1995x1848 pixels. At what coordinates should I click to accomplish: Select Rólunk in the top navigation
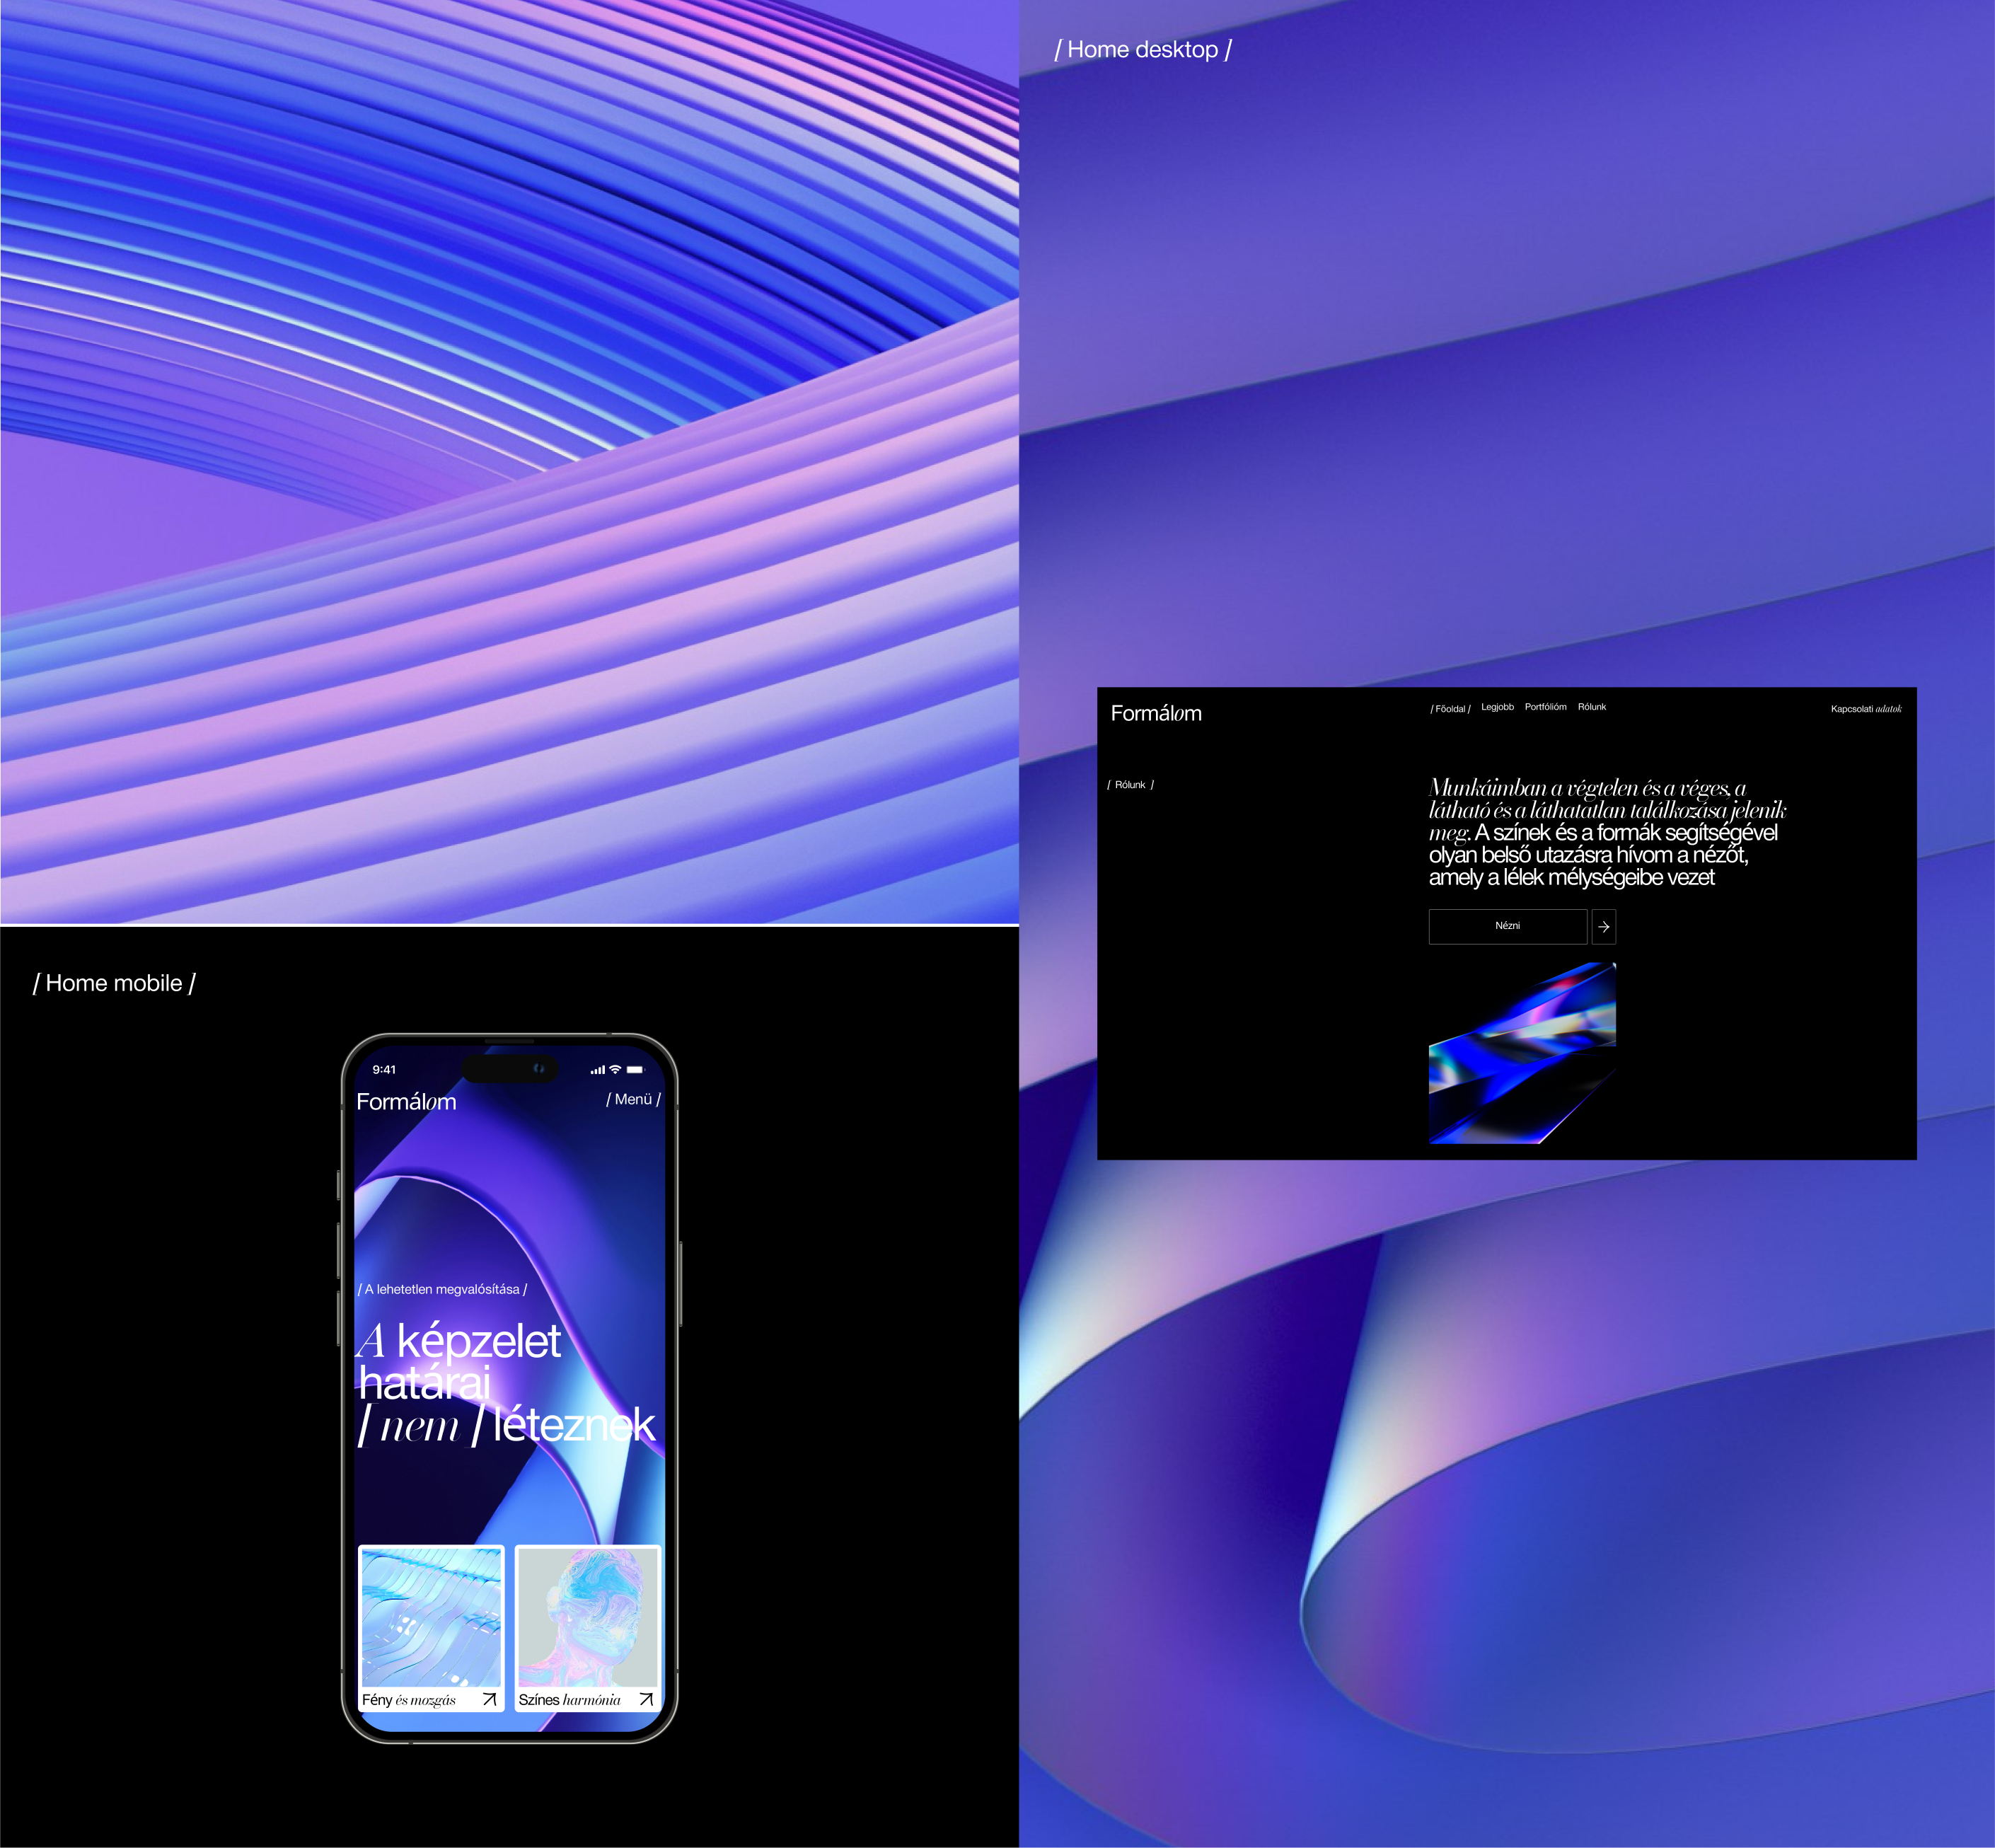[1591, 707]
